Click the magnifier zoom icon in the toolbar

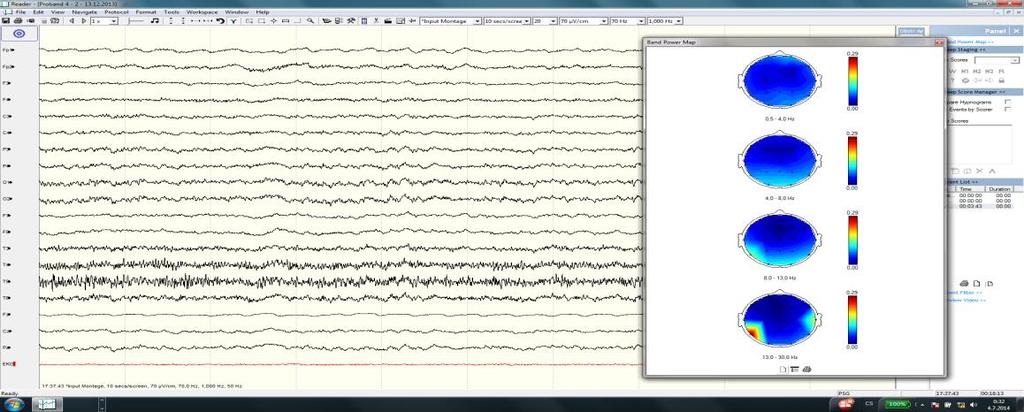pos(310,21)
